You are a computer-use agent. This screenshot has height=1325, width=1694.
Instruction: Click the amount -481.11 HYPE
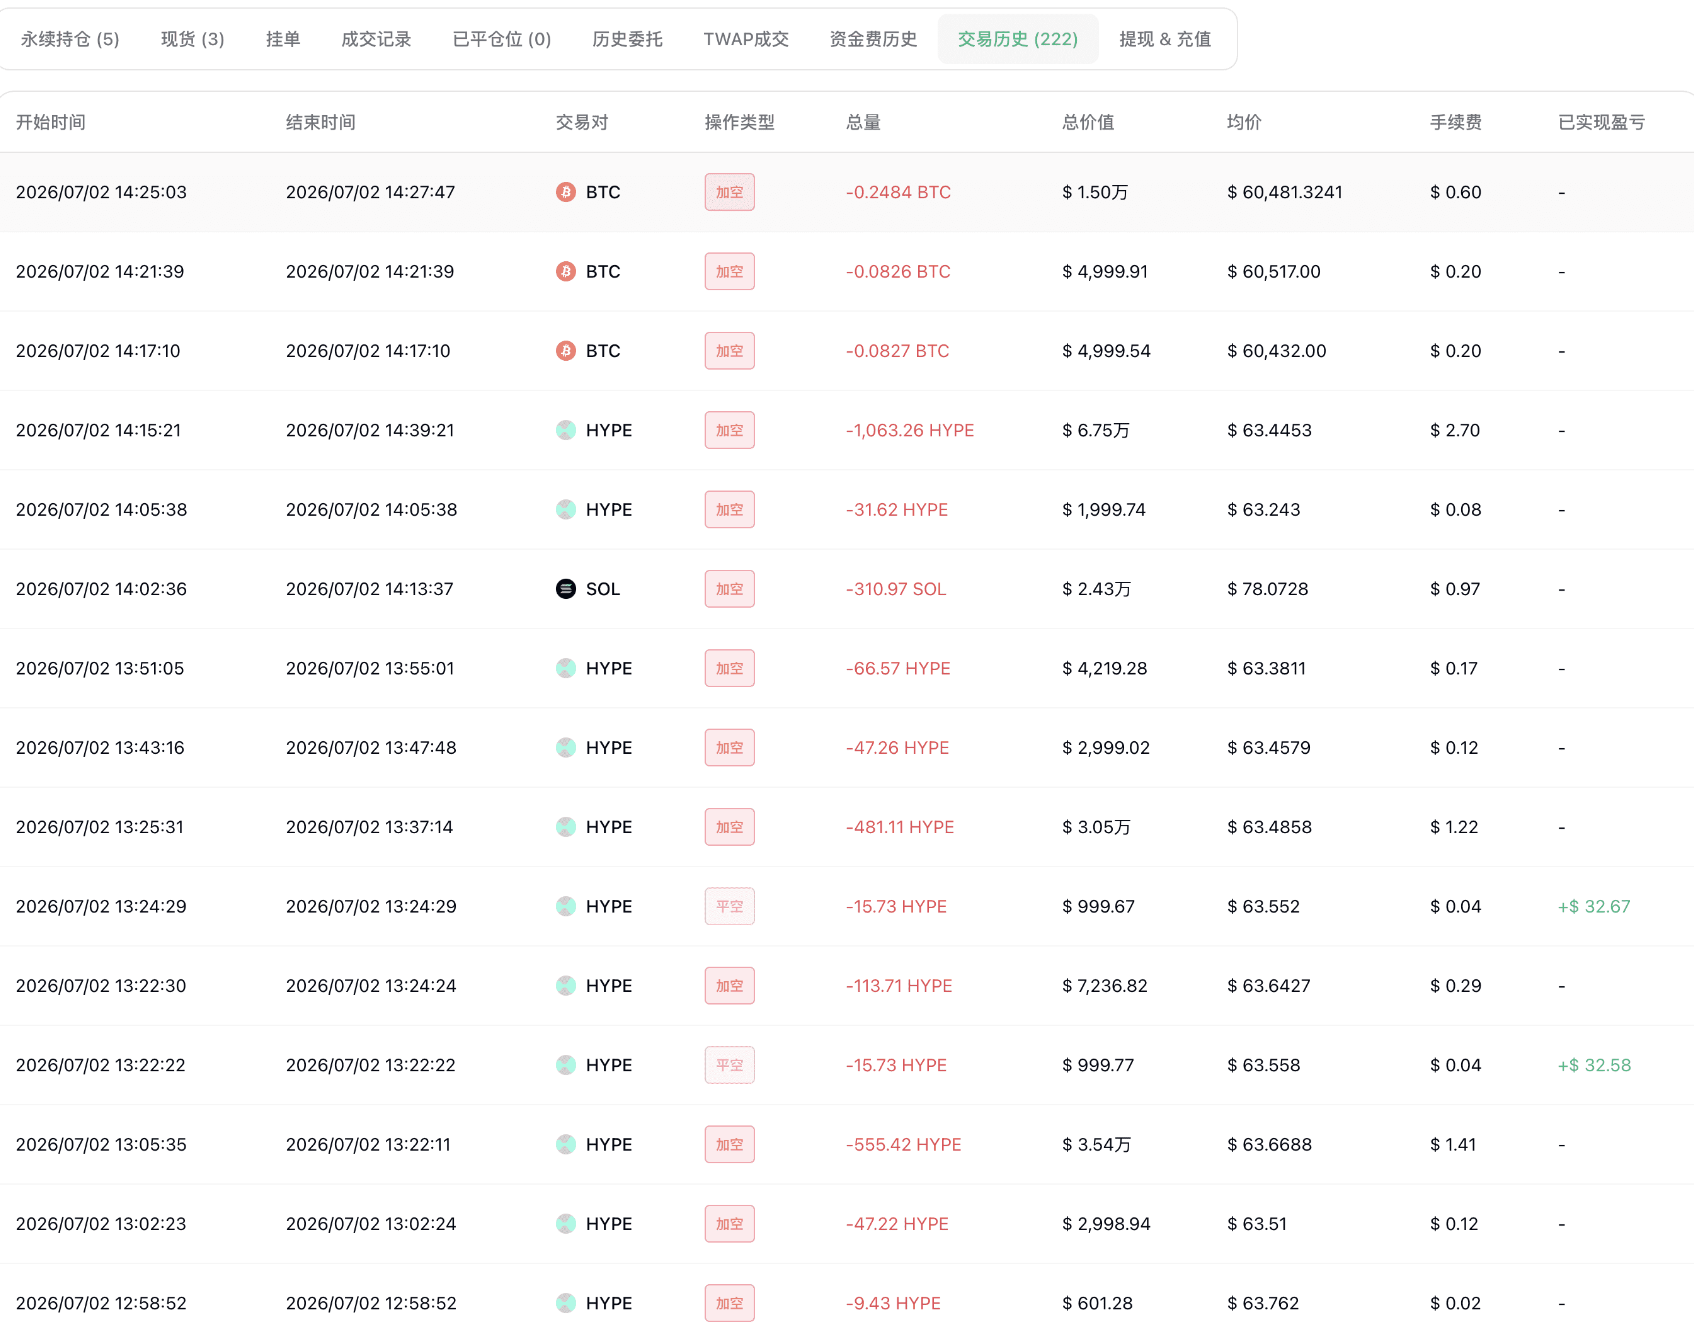900,827
